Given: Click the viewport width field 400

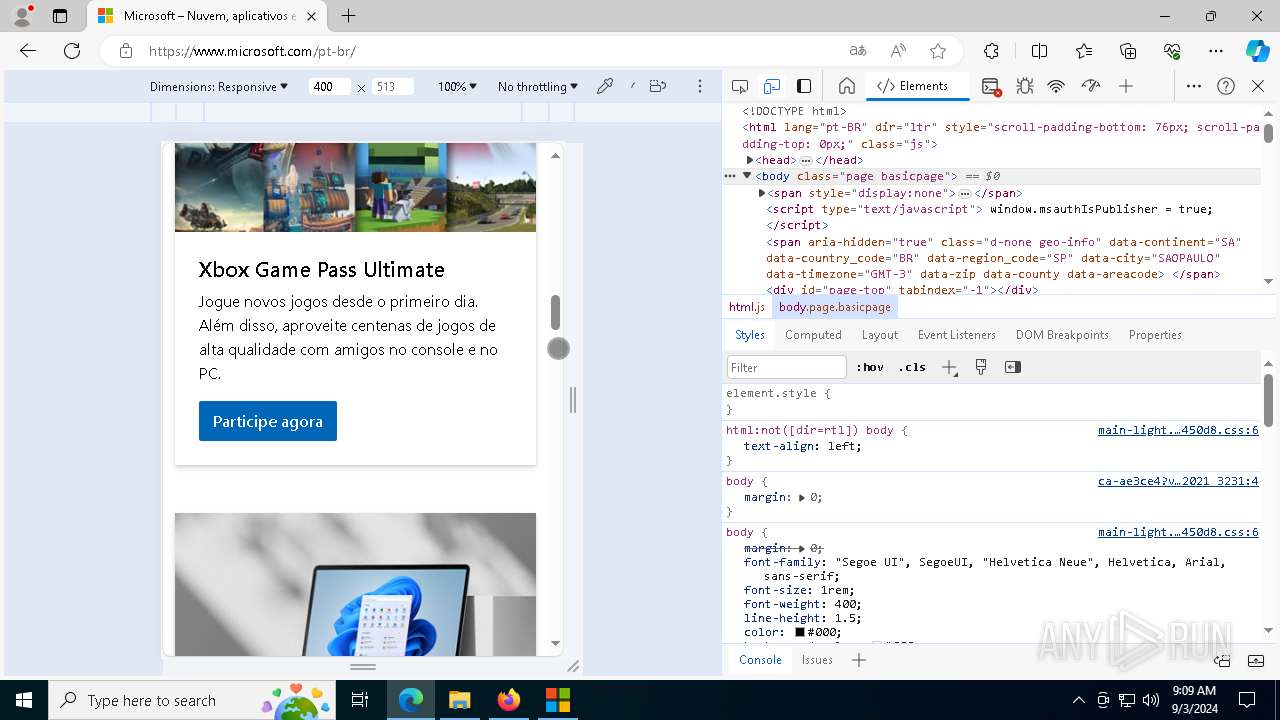Looking at the screenshot, I should click(329, 87).
